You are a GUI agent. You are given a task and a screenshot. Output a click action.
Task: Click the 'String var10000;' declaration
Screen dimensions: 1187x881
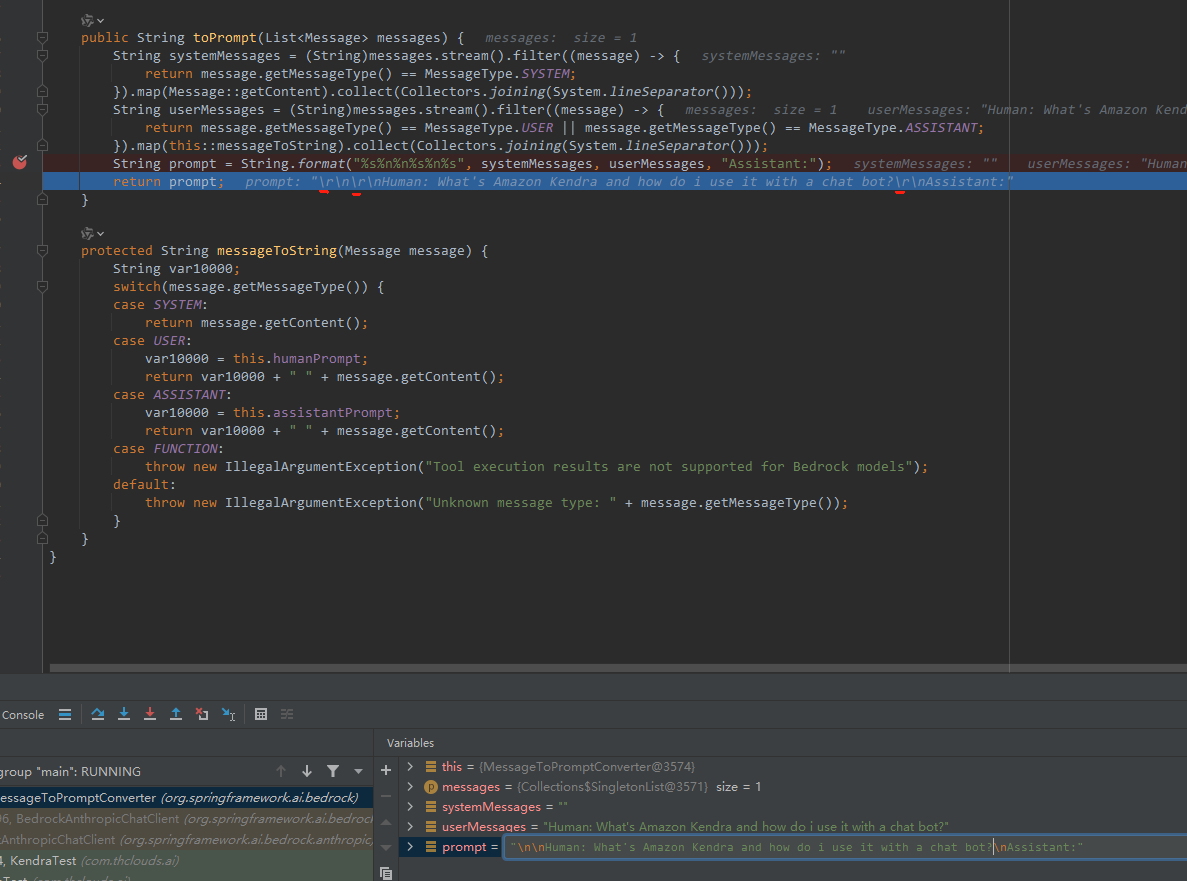point(176,269)
